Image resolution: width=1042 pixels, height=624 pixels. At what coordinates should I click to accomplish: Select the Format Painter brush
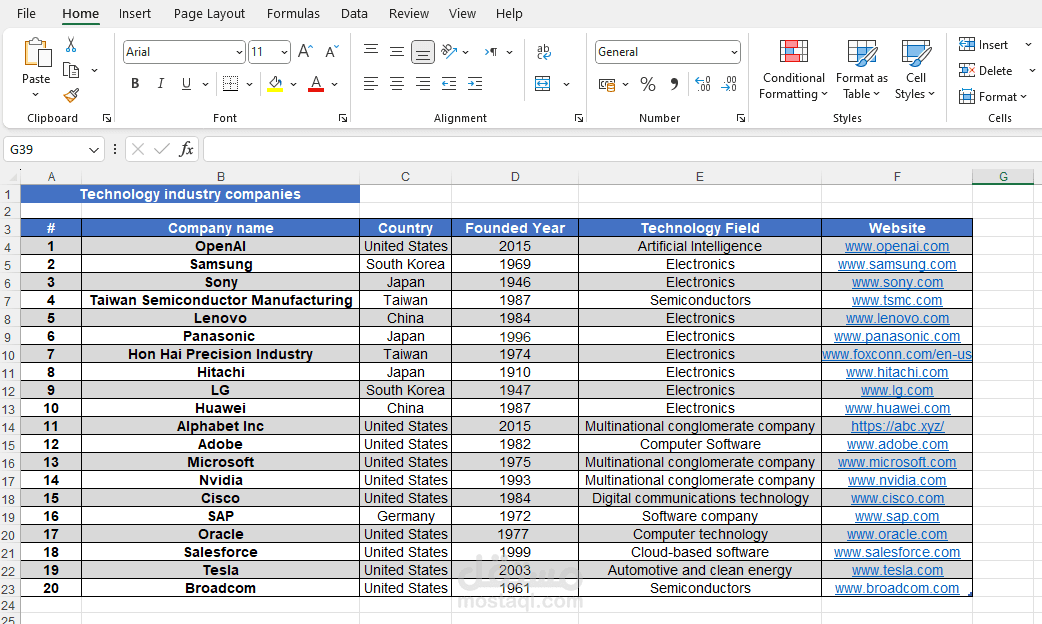(71, 95)
